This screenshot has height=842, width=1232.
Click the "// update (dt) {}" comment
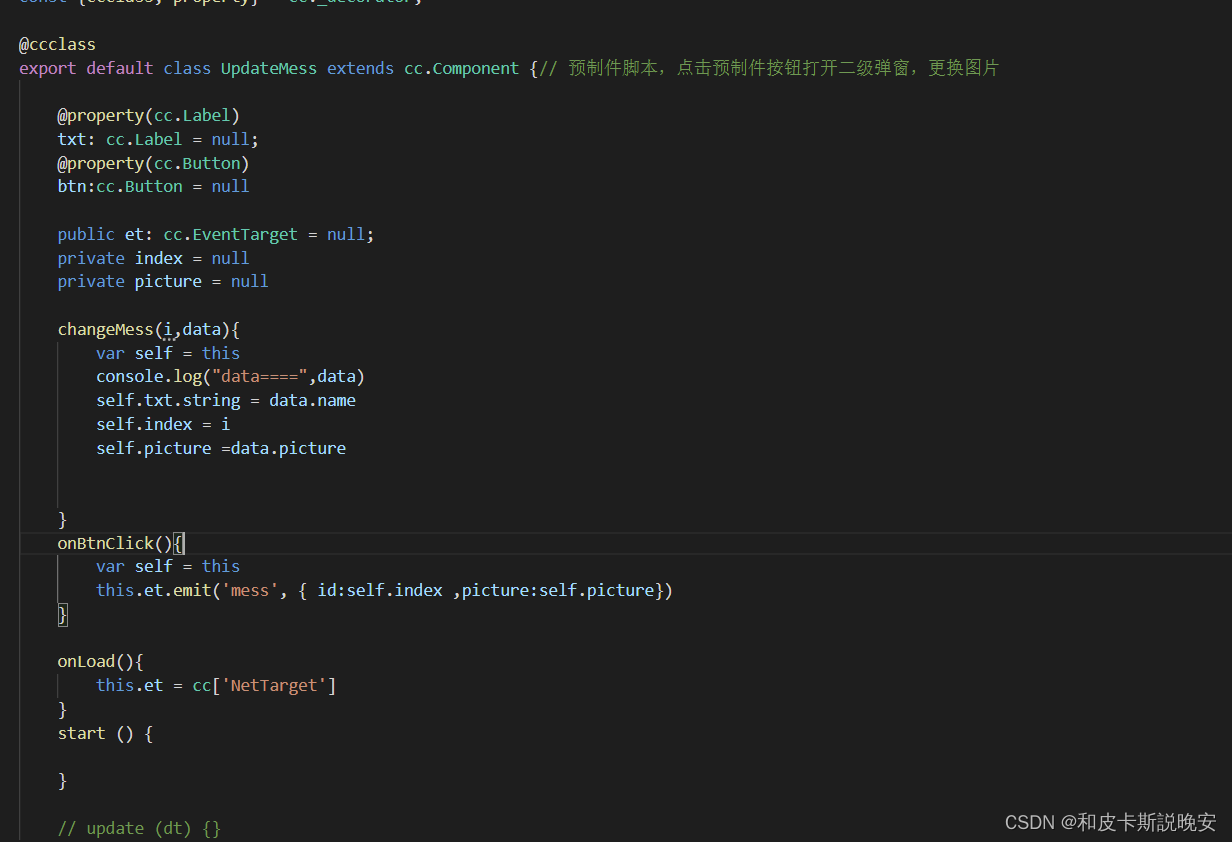pyautogui.click(x=139, y=828)
